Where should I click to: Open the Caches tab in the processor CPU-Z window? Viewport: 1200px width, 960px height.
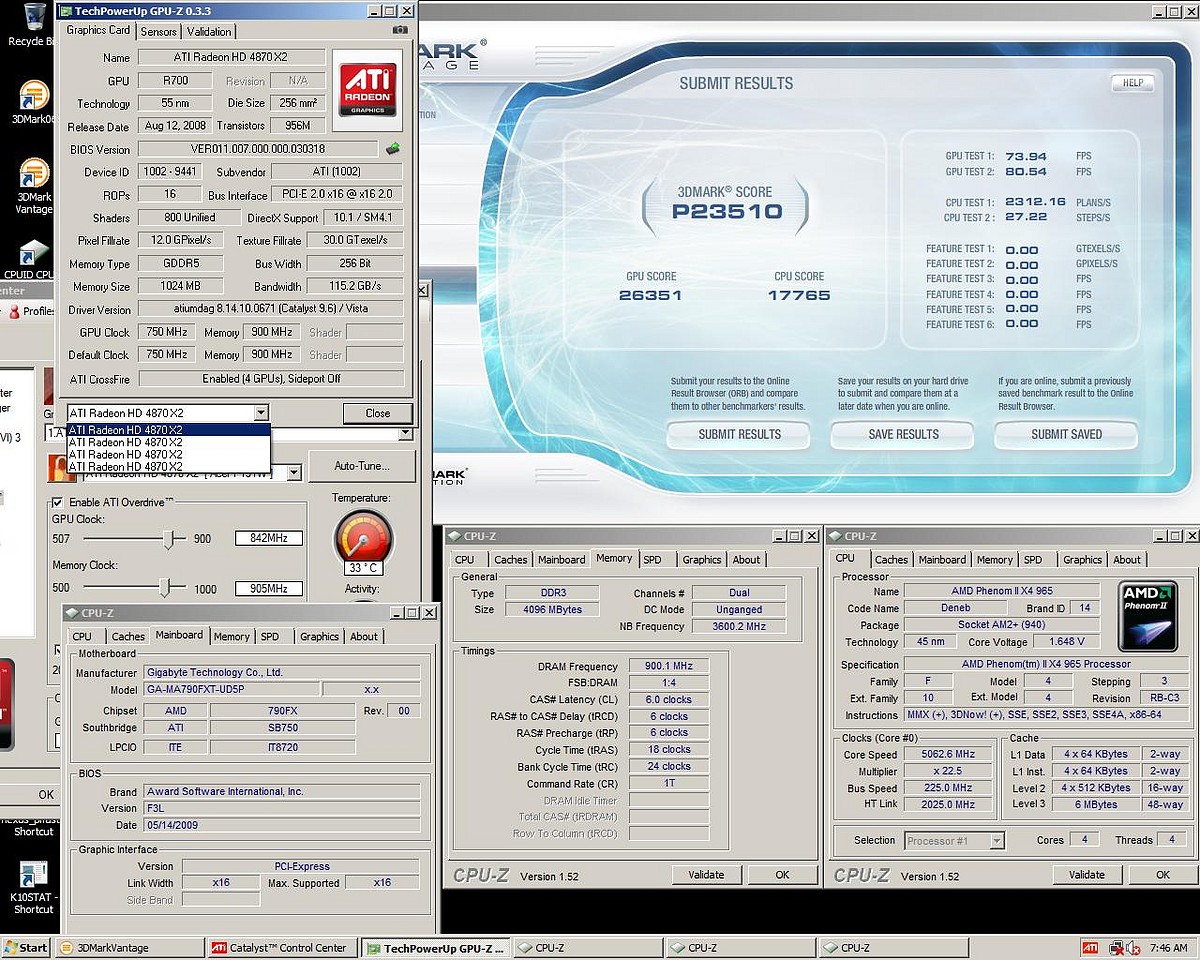[x=891, y=559]
